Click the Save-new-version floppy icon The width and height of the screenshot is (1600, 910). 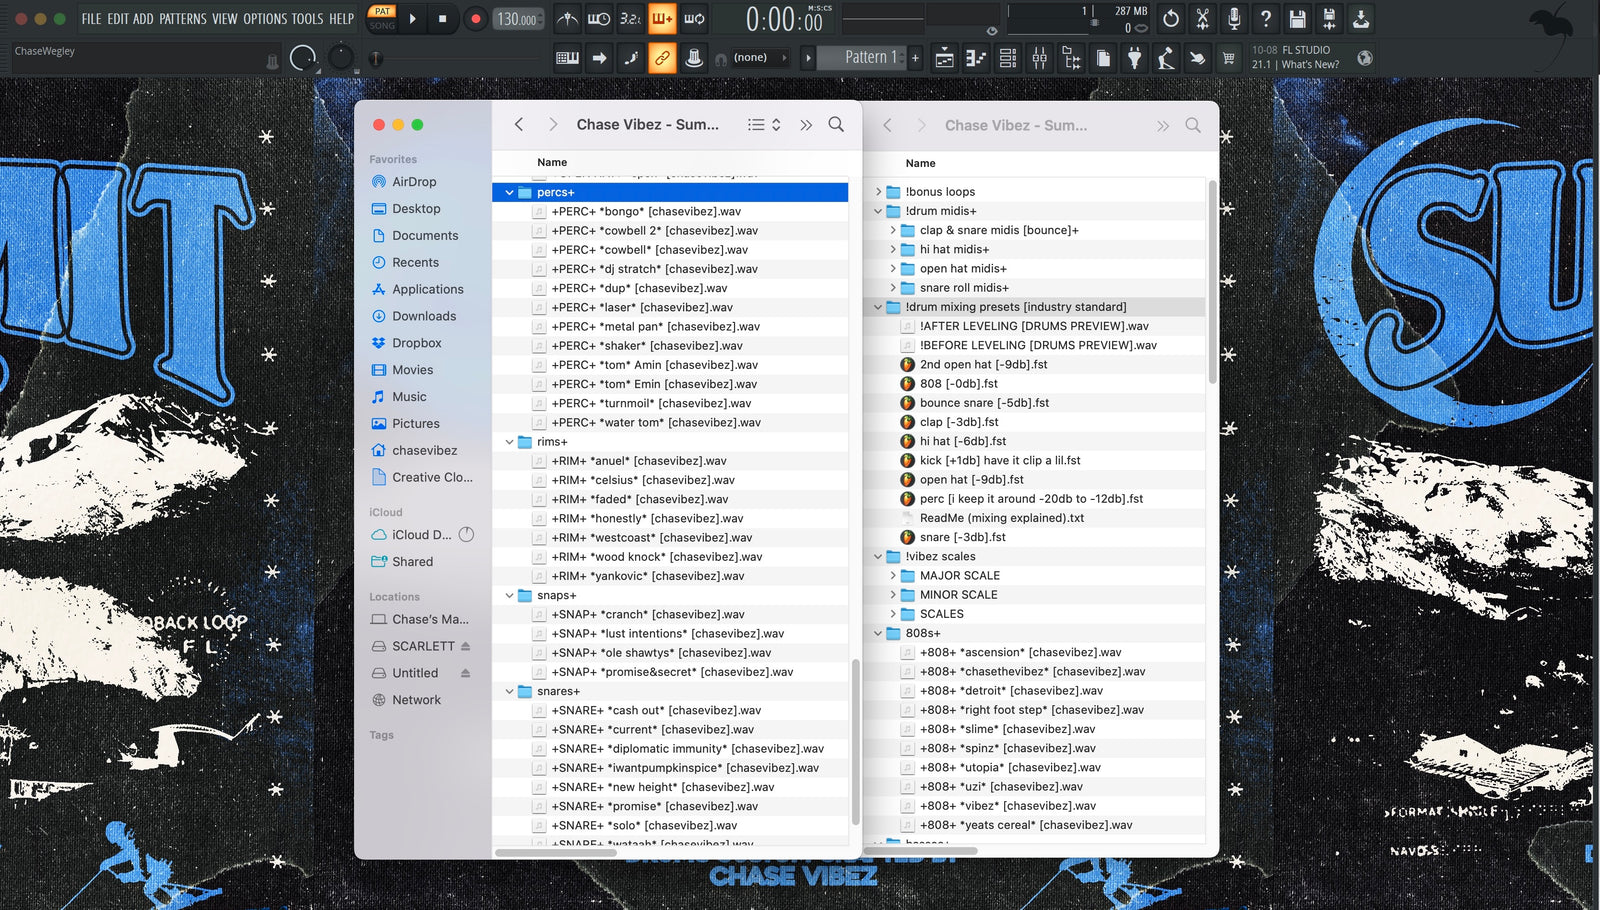pos(1329,19)
